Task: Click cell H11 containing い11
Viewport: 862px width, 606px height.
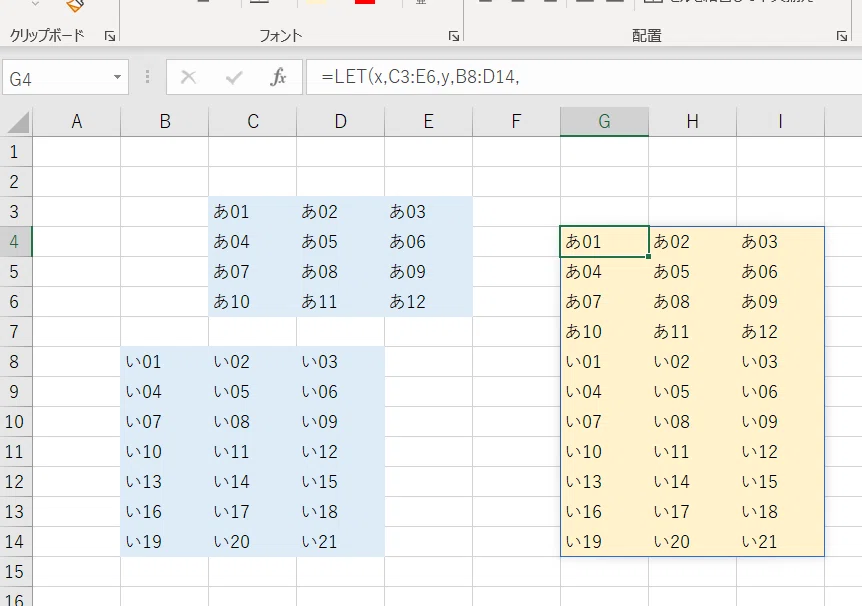Action: tap(693, 452)
